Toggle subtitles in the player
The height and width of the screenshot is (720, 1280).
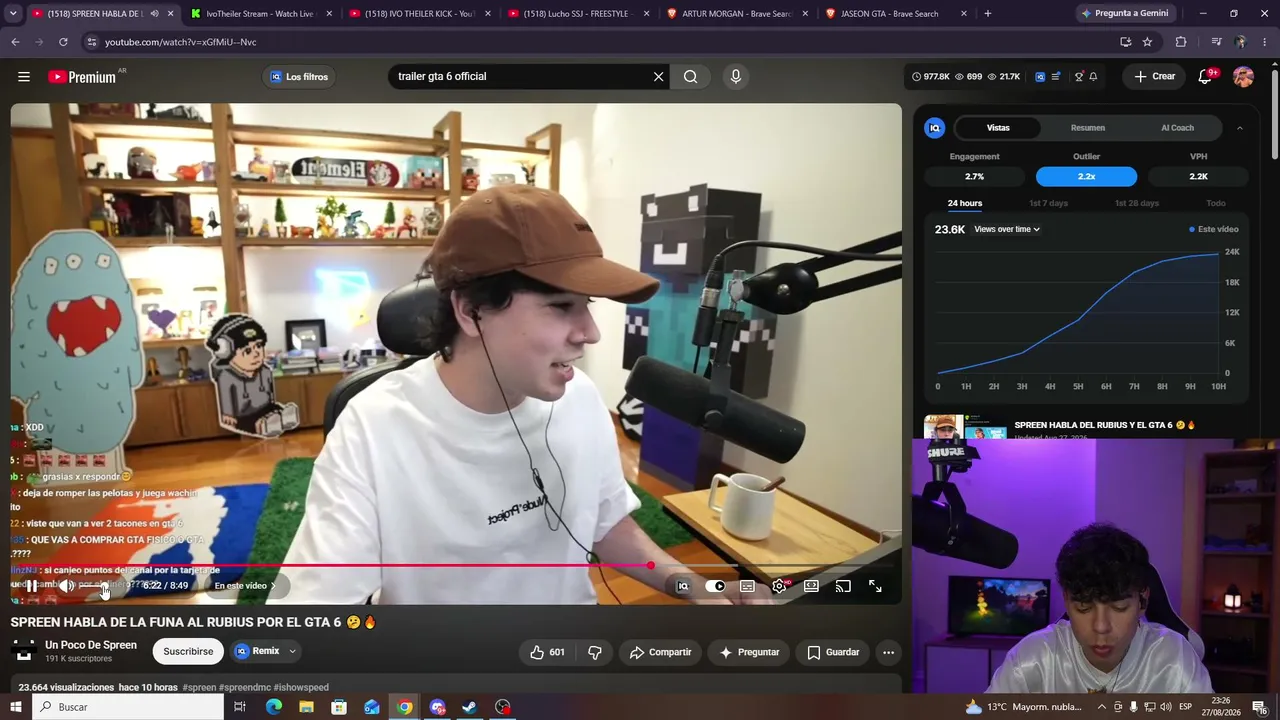(747, 586)
